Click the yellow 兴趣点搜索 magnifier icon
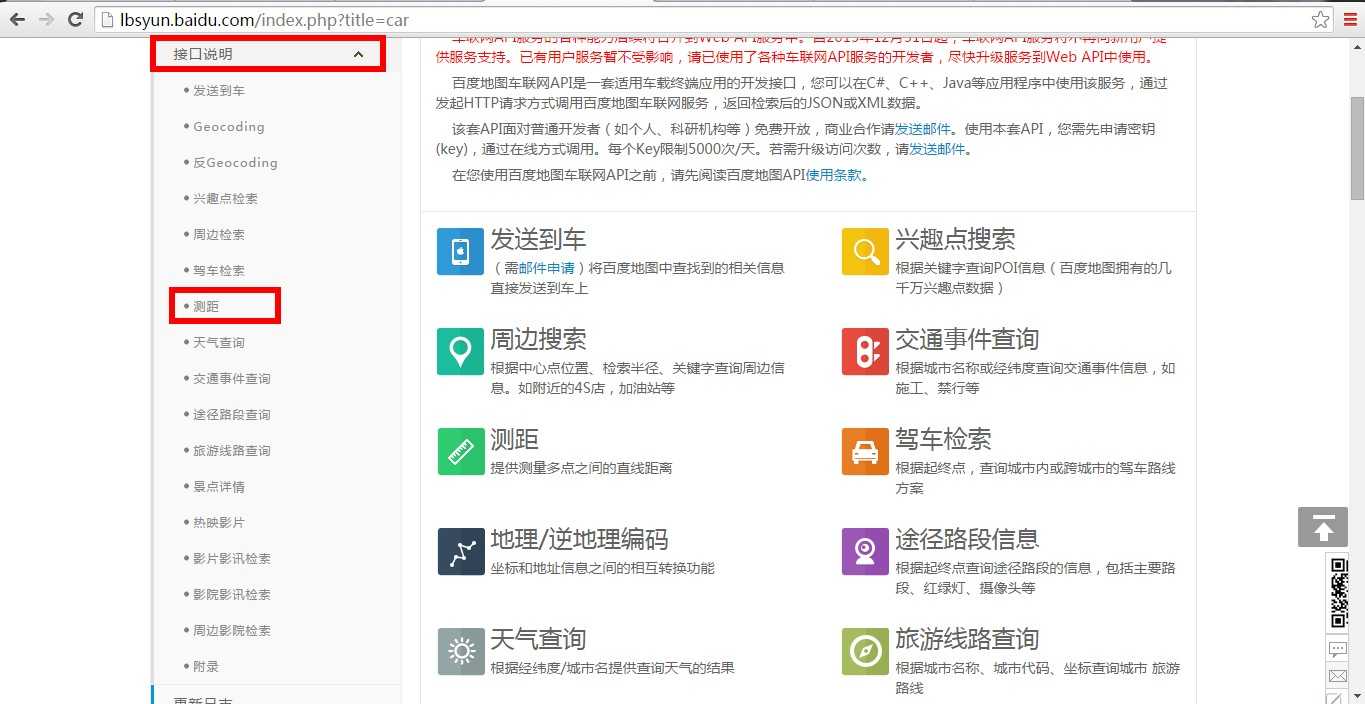This screenshot has width=1365, height=704. pyautogui.click(x=865, y=251)
